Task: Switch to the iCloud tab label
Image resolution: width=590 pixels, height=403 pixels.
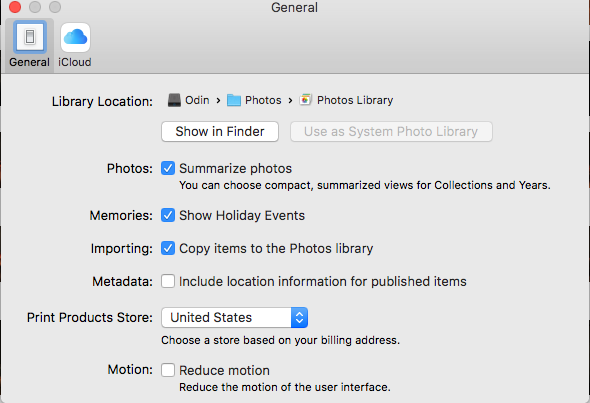Action: click(x=75, y=62)
